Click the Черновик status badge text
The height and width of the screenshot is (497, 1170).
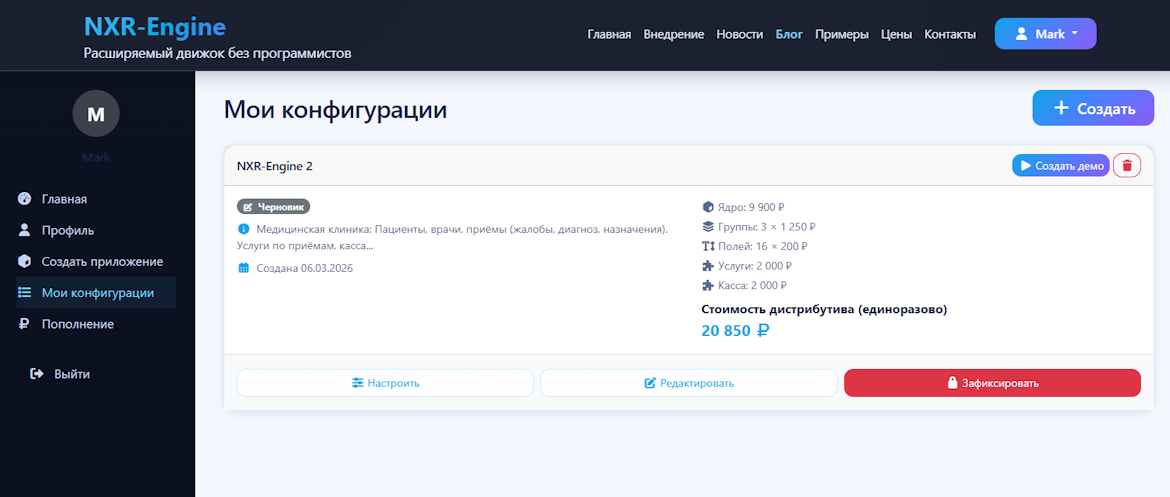pos(281,207)
